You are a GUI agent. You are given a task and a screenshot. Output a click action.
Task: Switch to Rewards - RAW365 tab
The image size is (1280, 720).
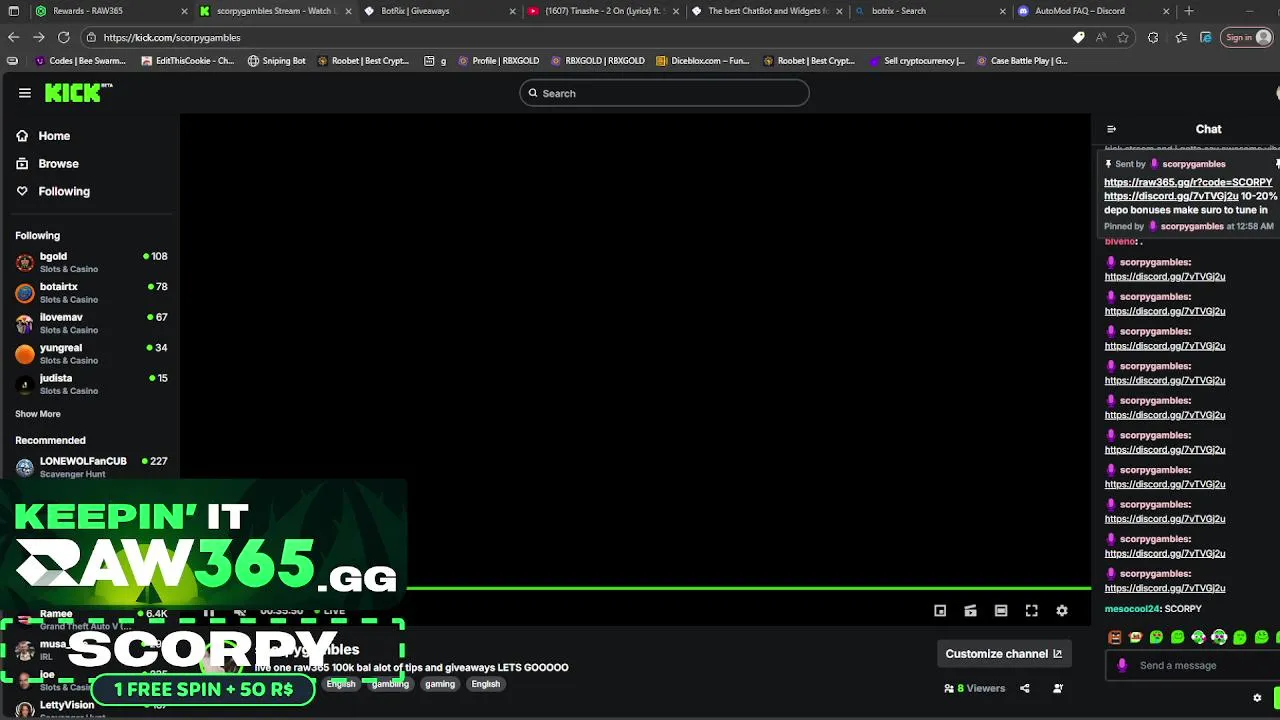pos(110,11)
